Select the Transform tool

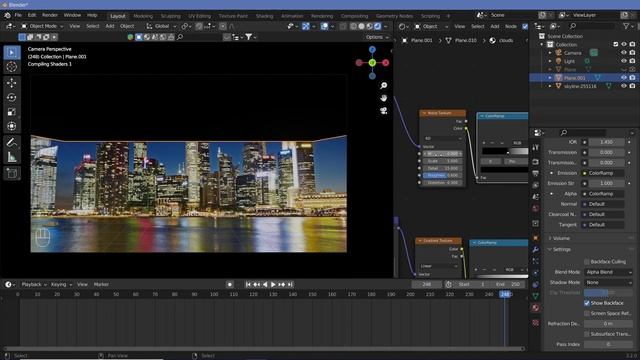tap(11, 126)
